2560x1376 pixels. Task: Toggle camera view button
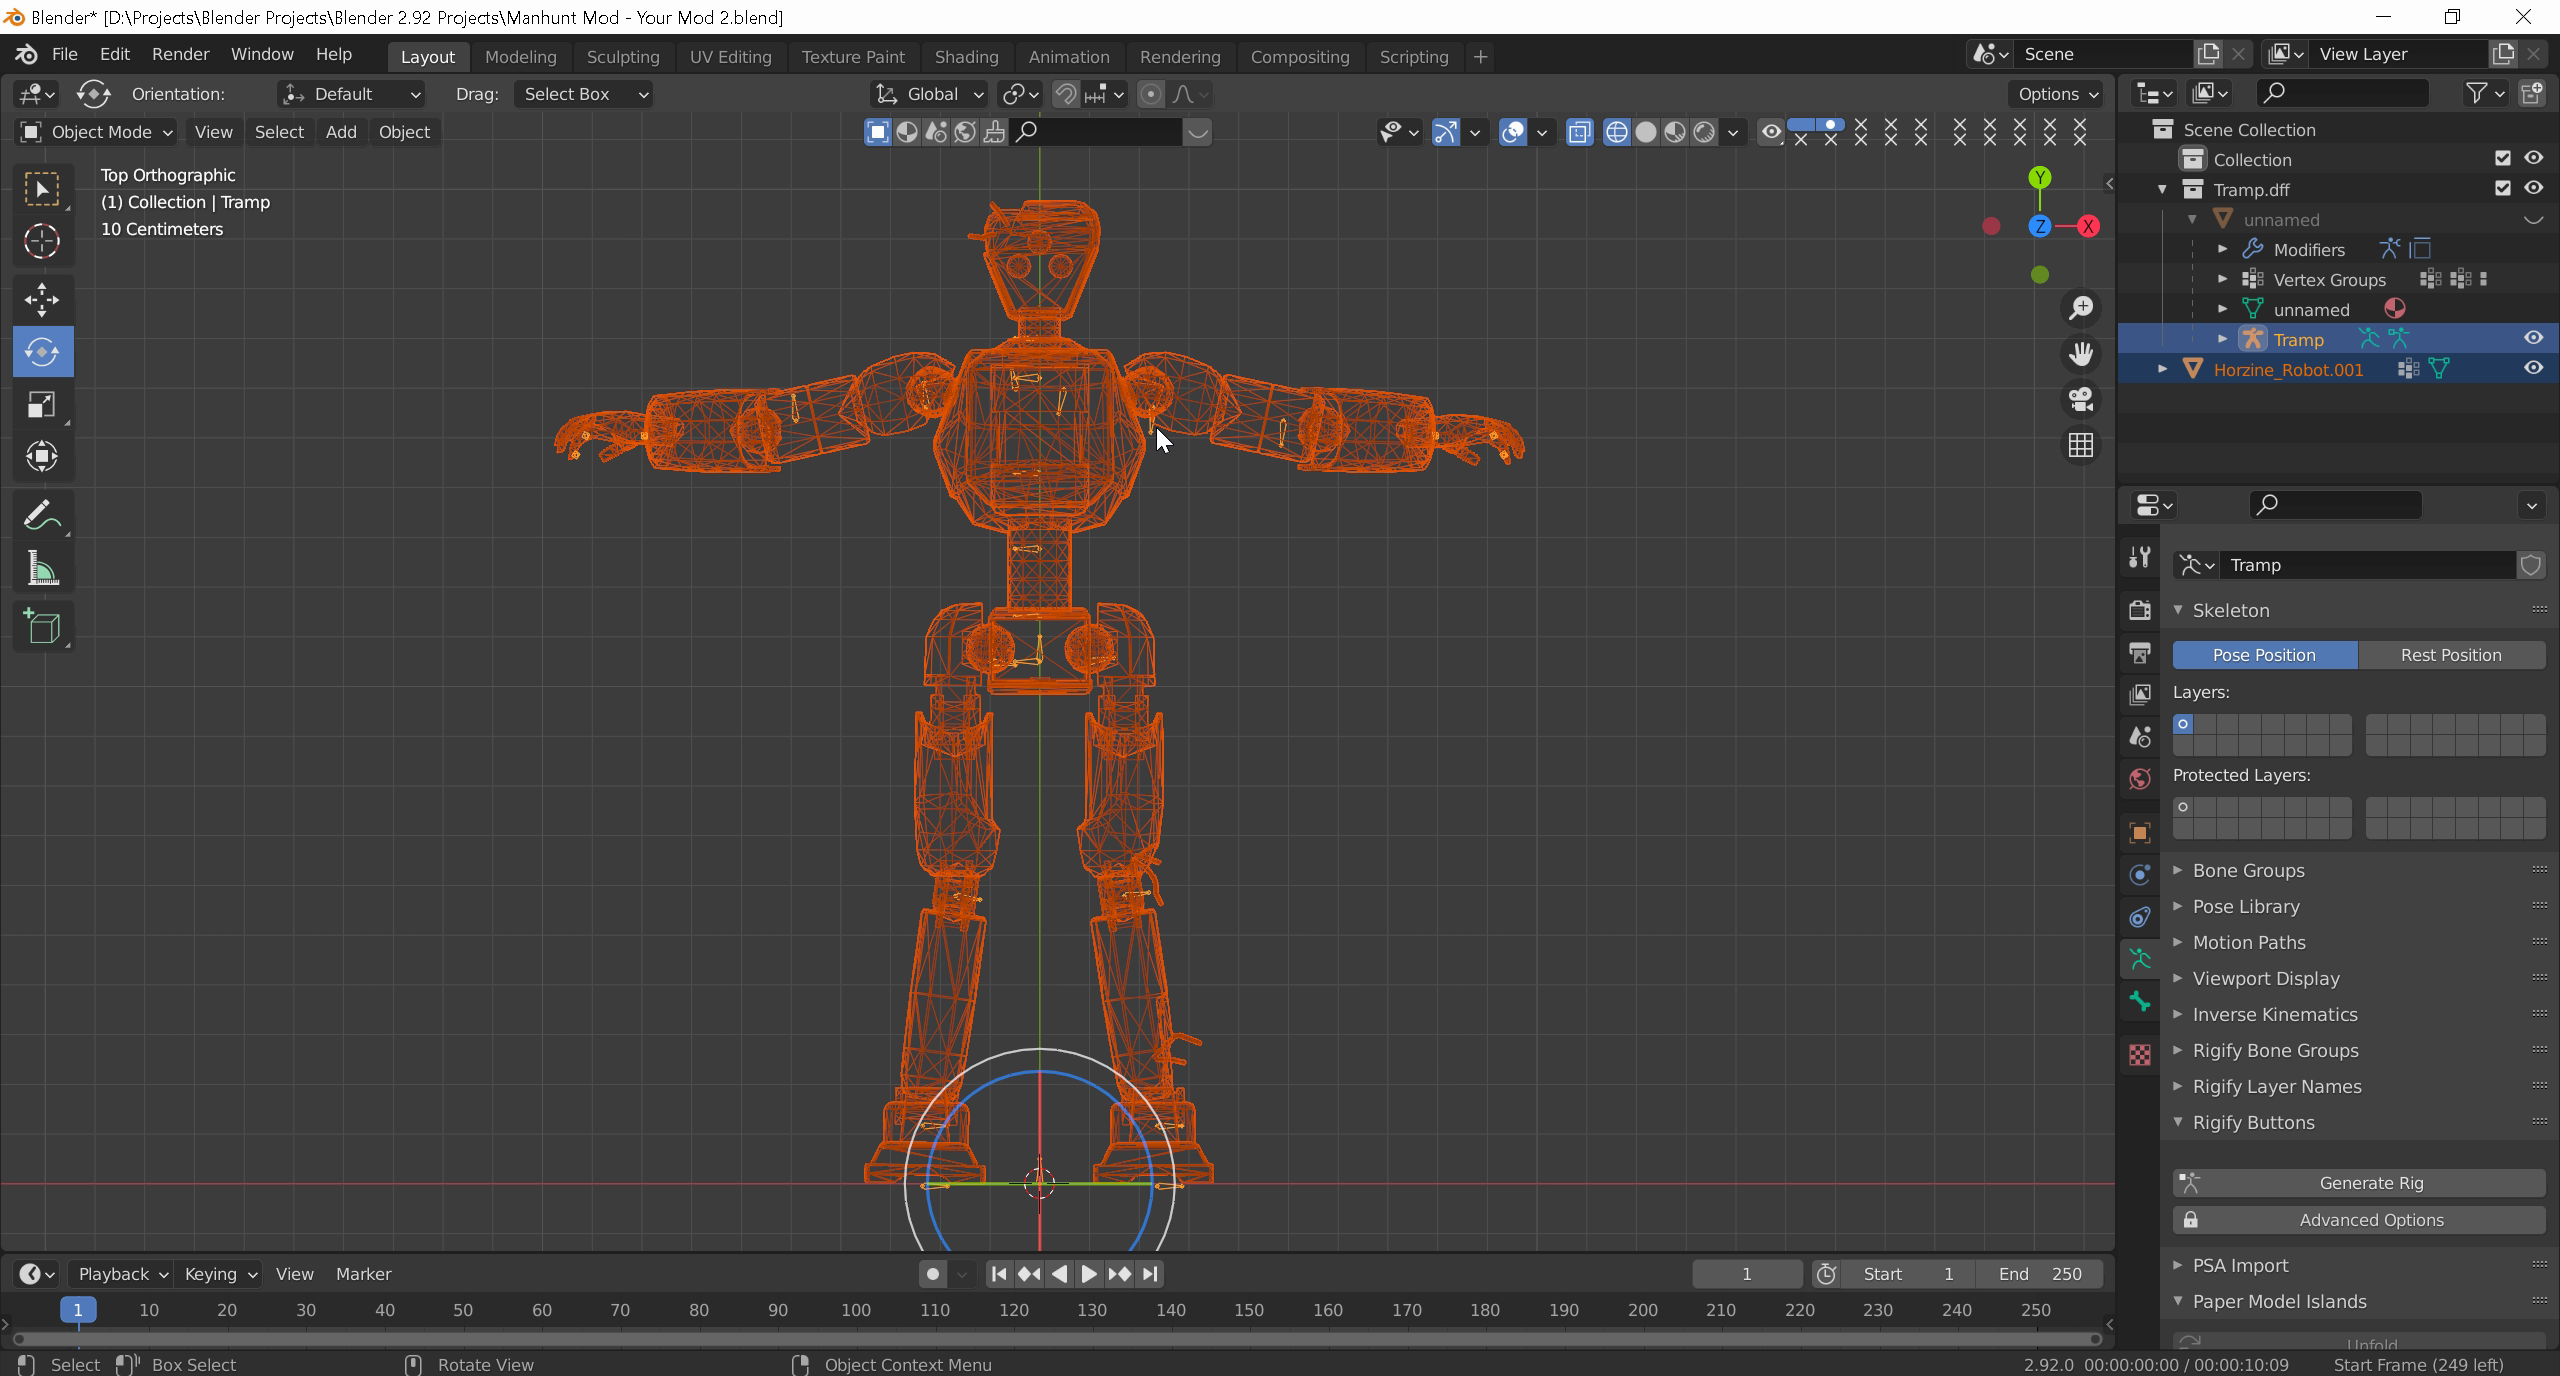click(2081, 399)
